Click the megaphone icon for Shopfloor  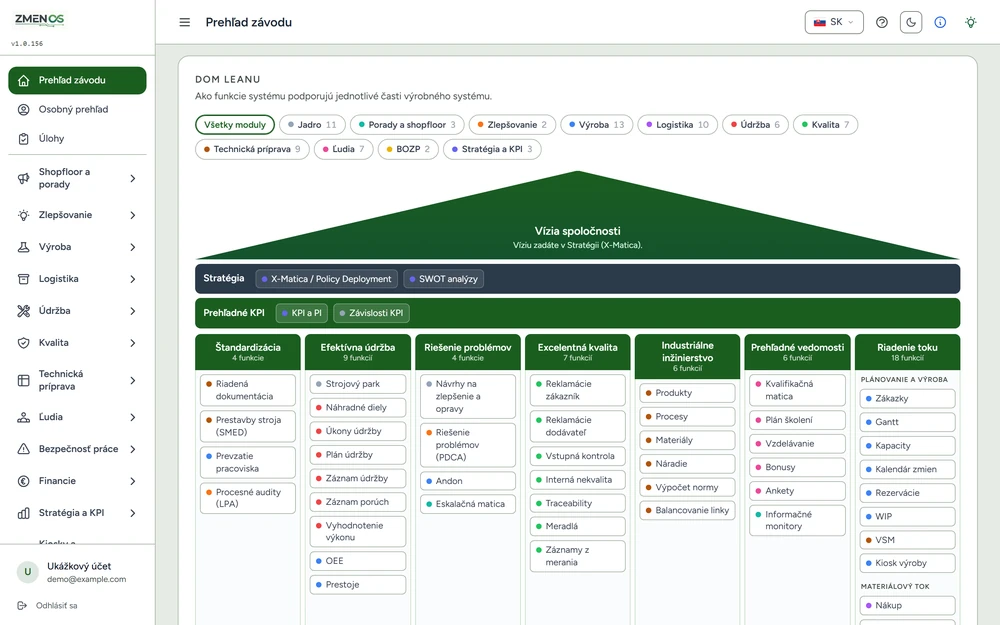(x=24, y=179)
